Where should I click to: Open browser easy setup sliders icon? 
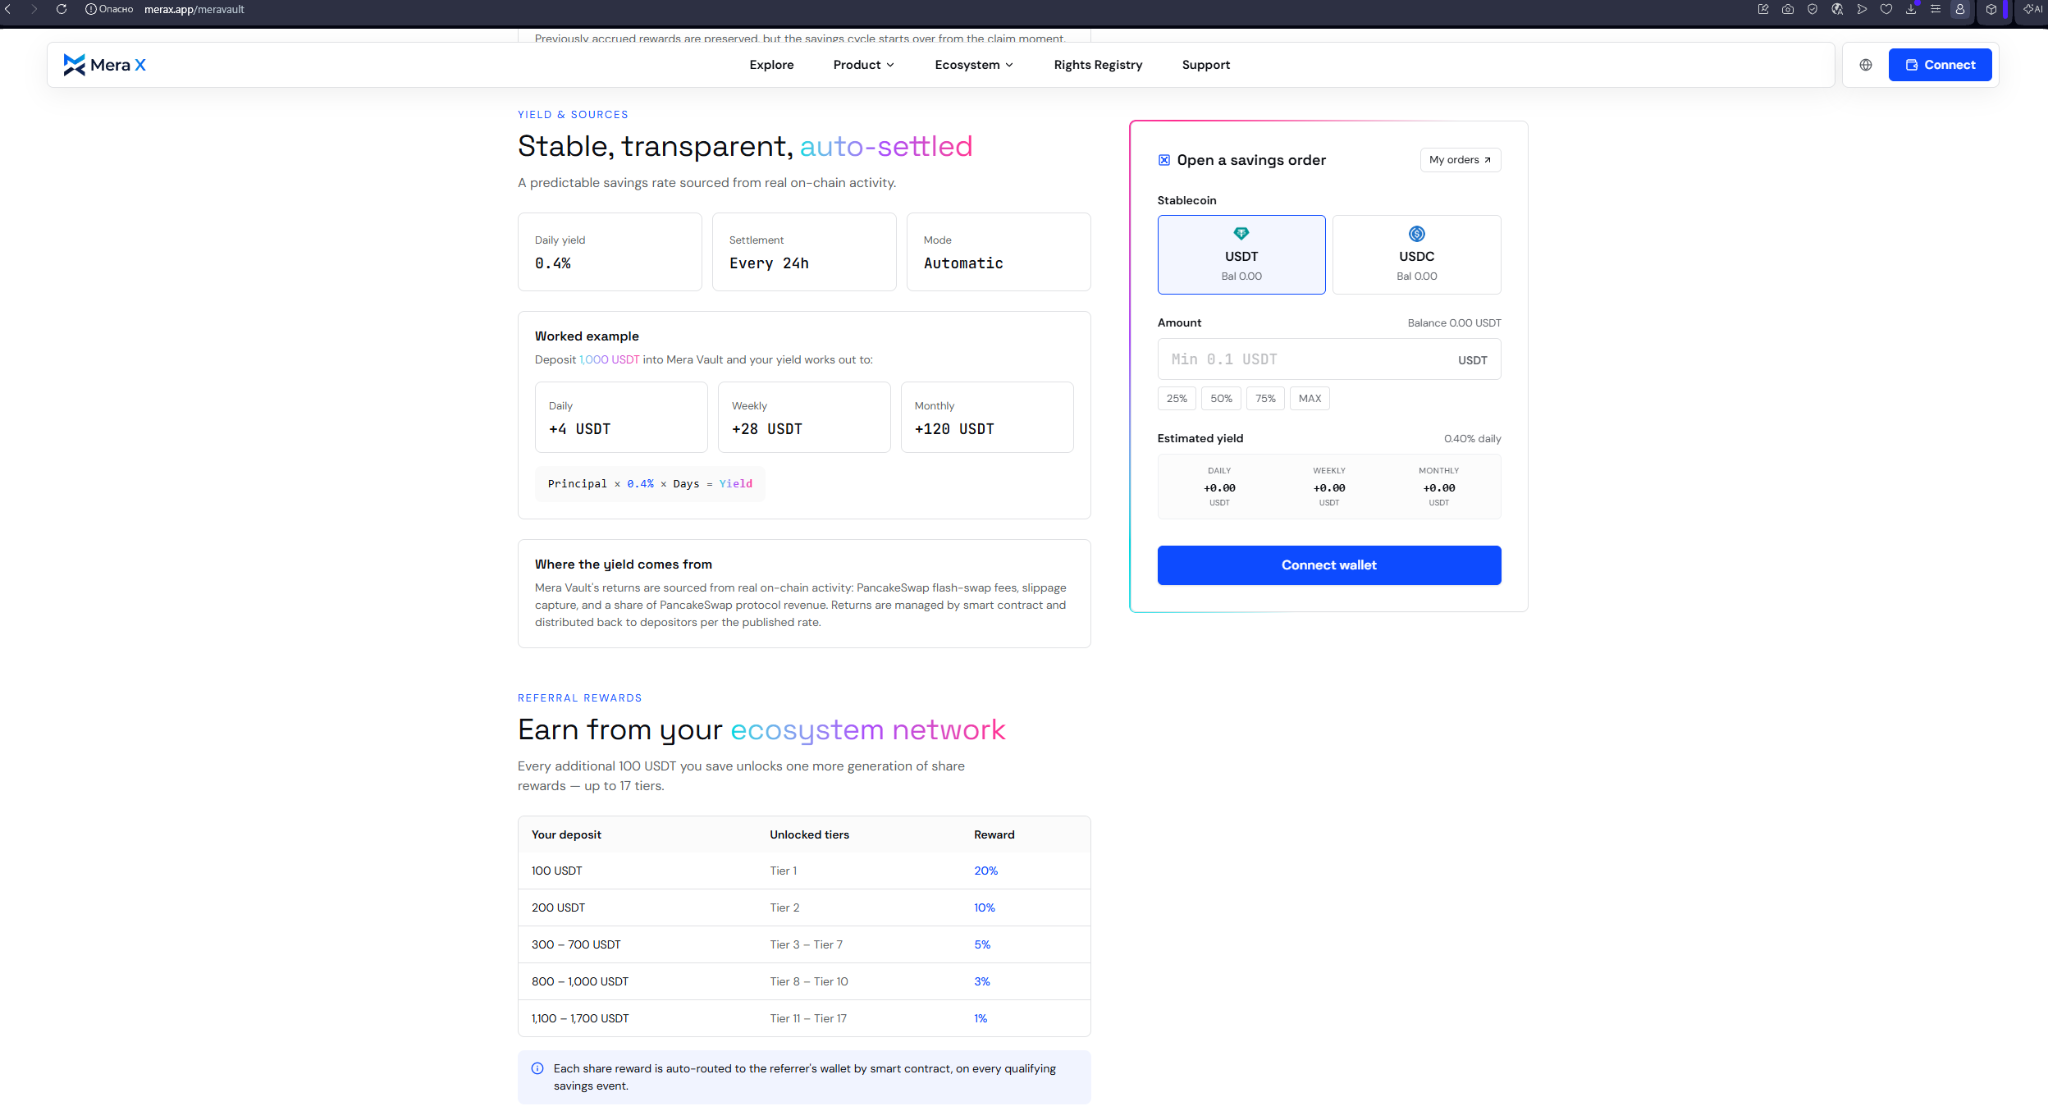coord(1935,9)
